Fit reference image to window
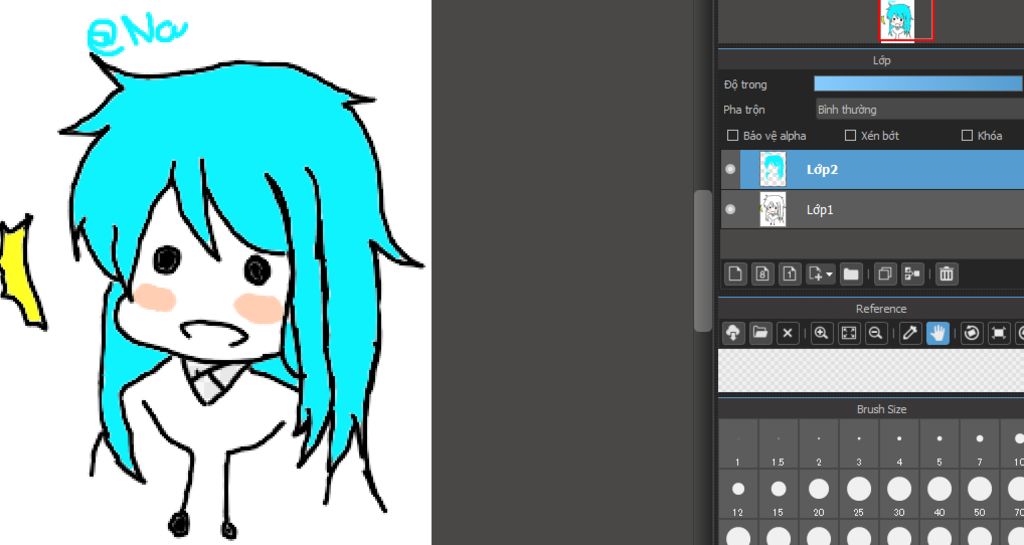 [848, 334]
